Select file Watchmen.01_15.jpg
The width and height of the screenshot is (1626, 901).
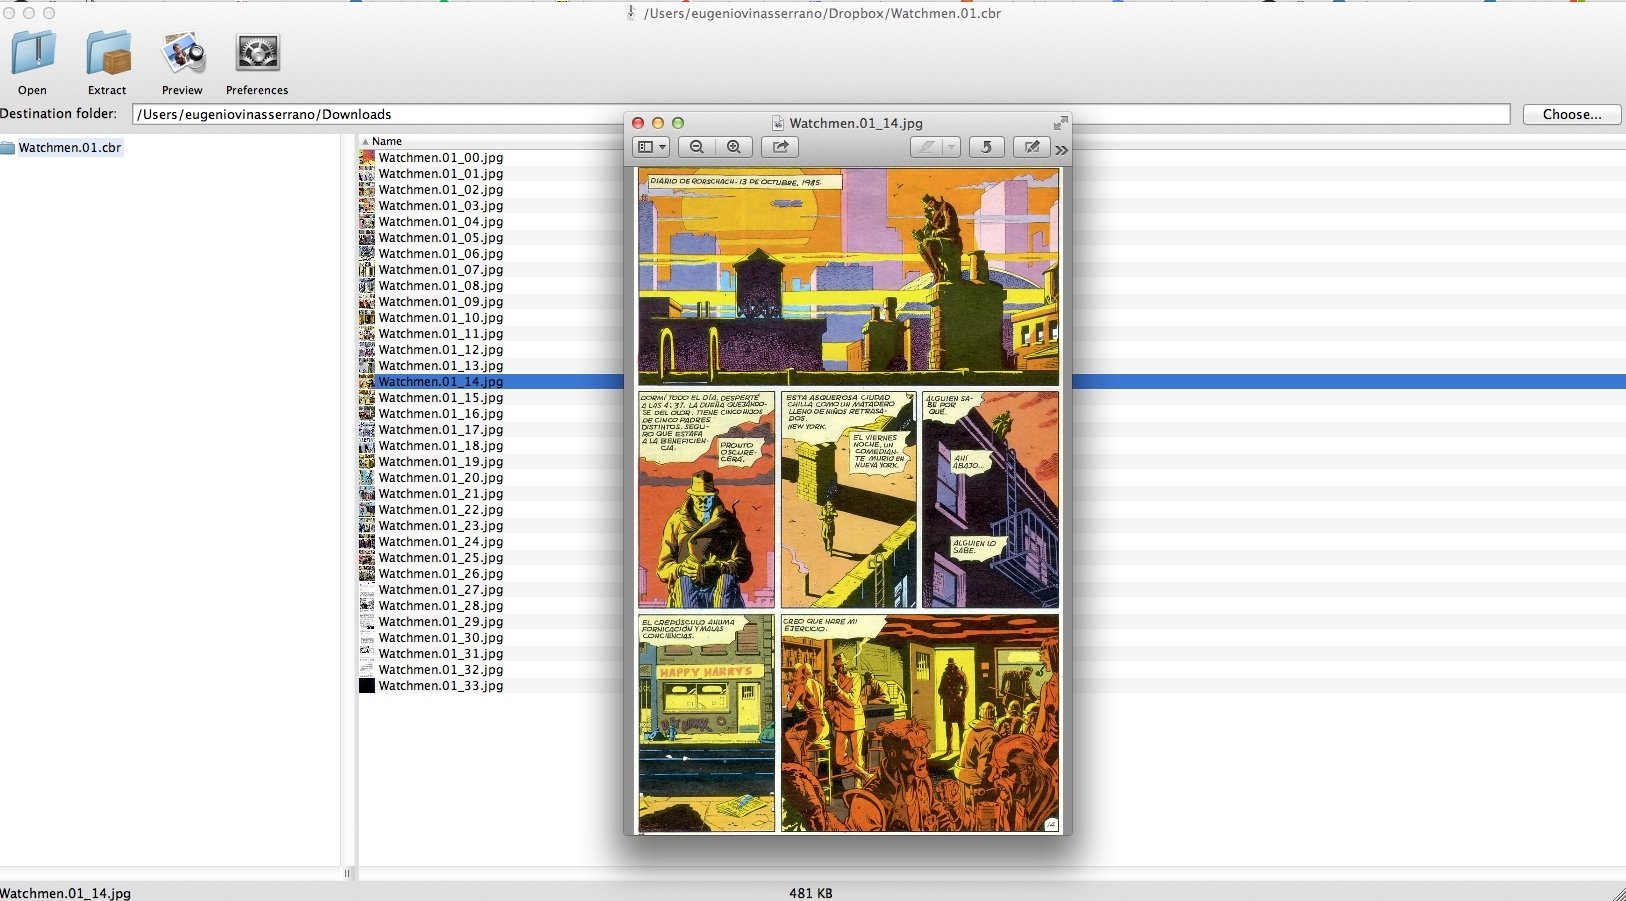point(441,397)
